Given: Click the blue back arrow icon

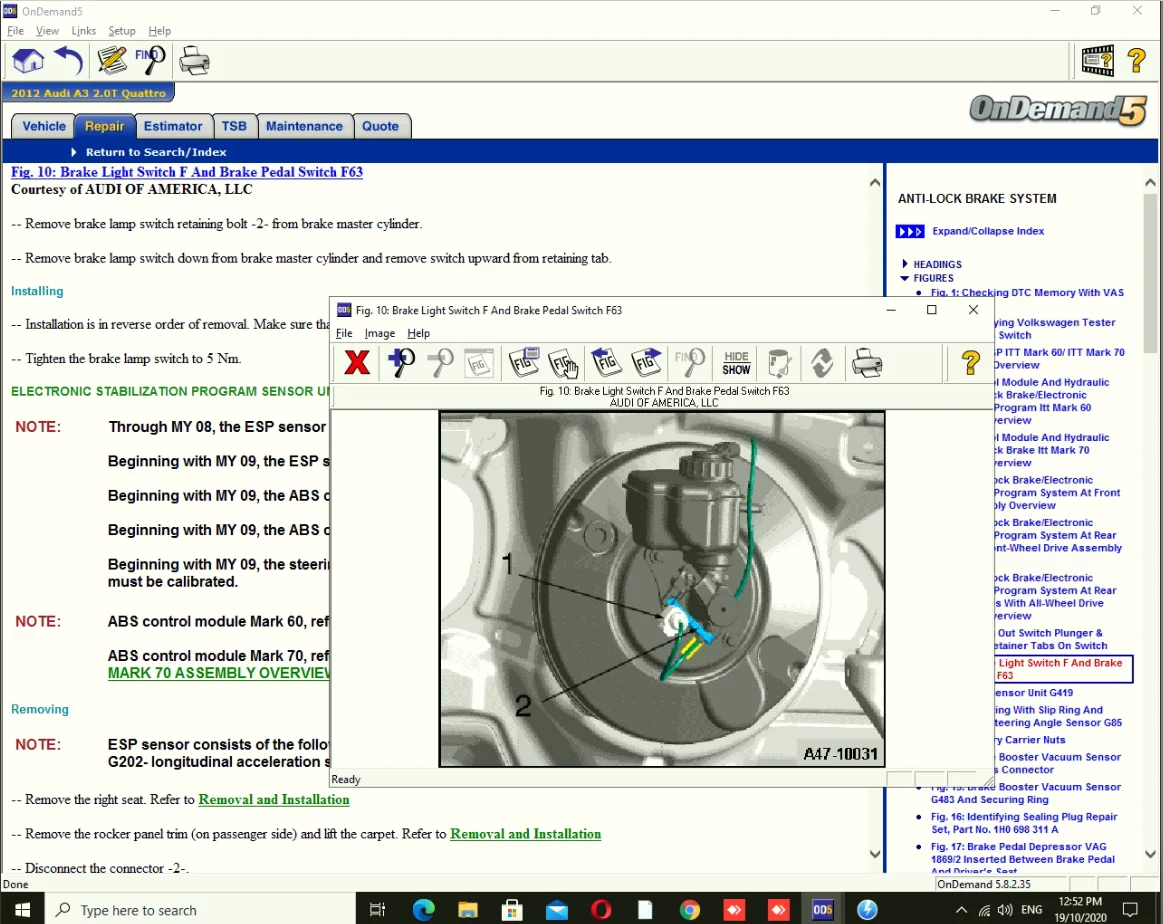Looking at the screenshot, I should [x=68, y=61].
